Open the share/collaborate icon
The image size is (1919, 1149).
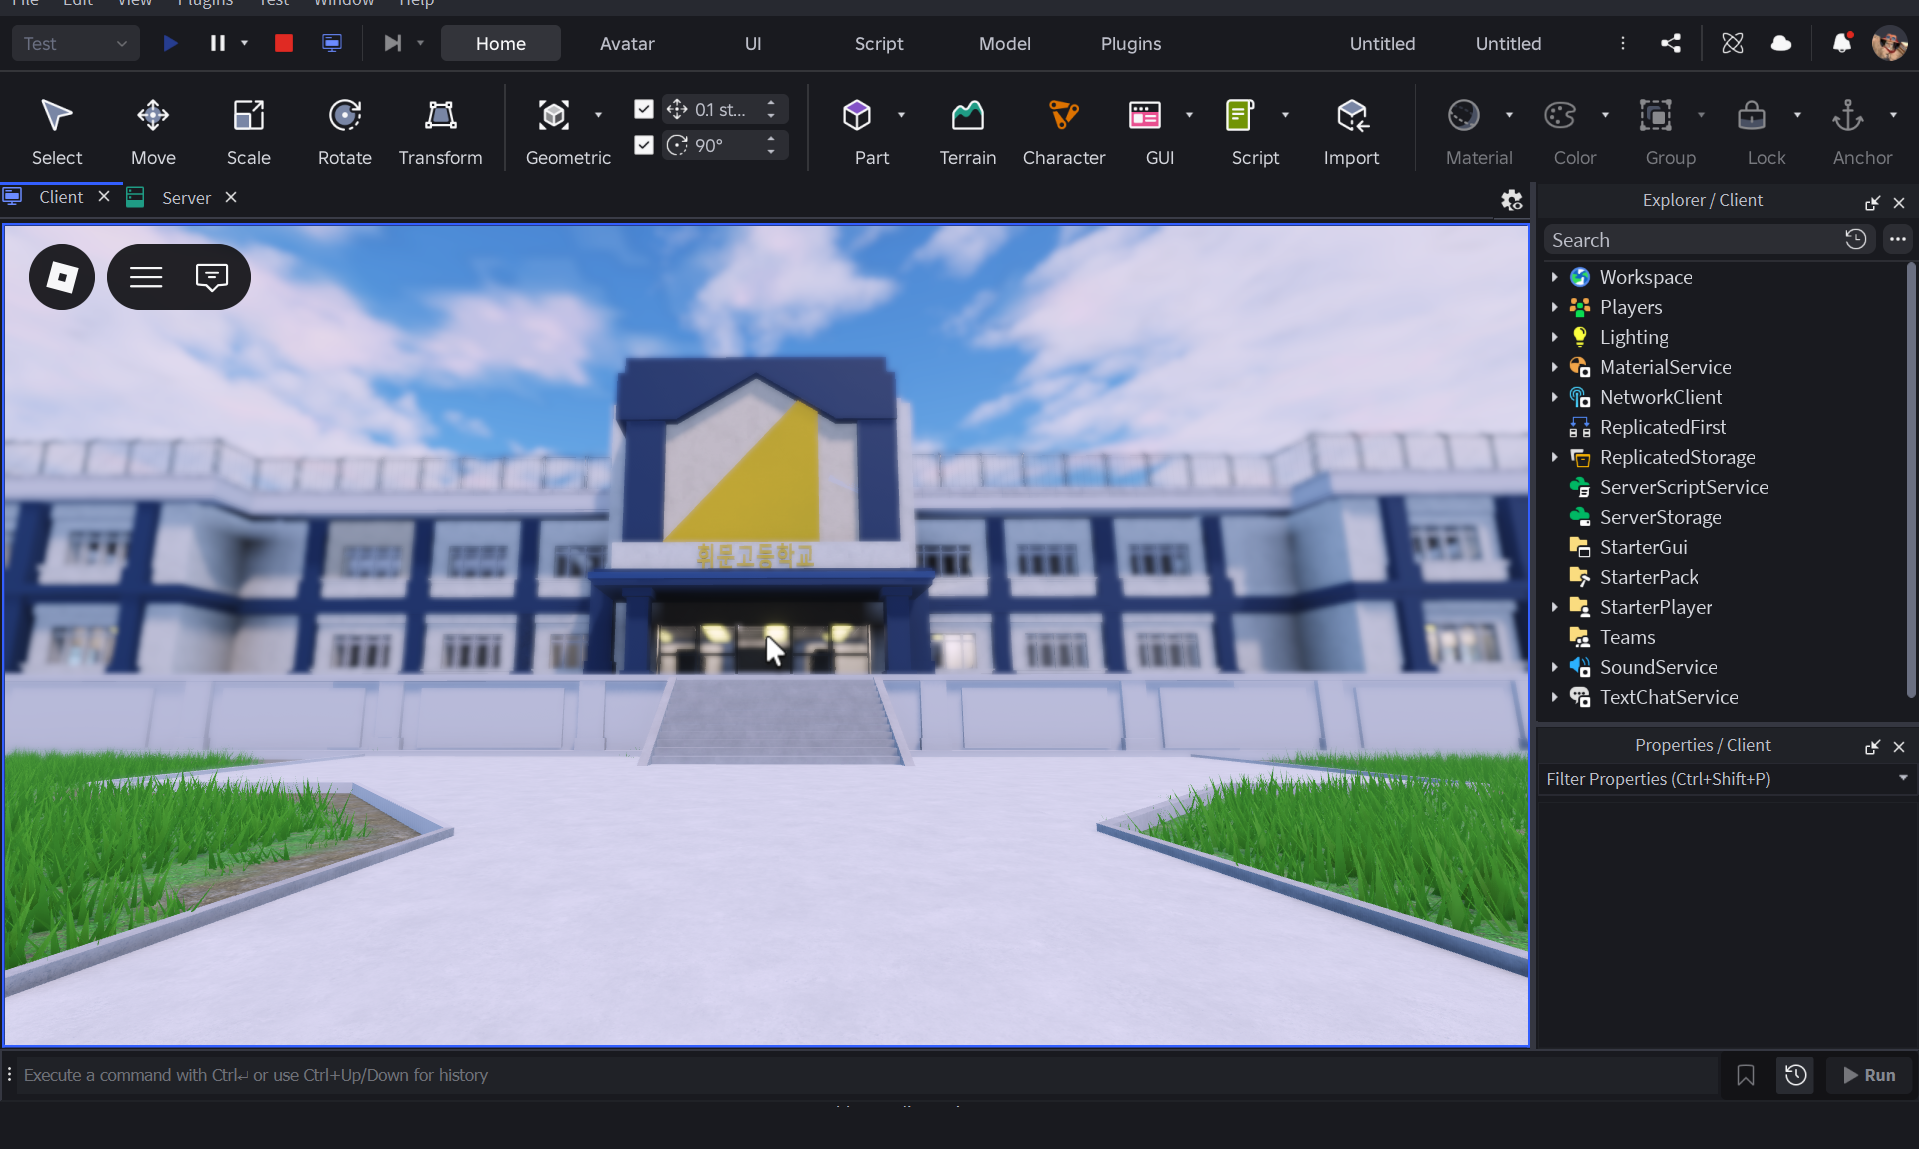[1671, 43]
